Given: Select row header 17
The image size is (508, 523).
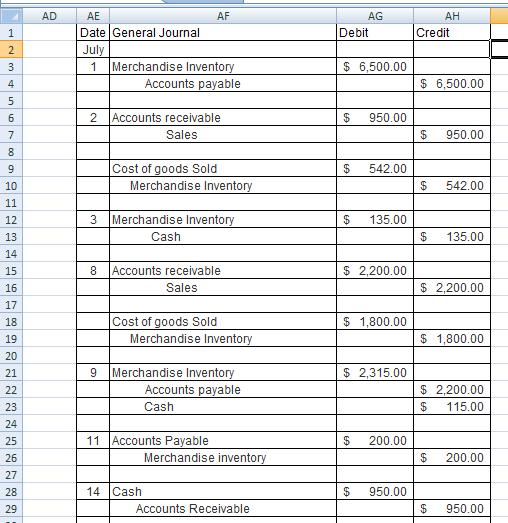Looking at the screenshot, I should coord(11,305).
